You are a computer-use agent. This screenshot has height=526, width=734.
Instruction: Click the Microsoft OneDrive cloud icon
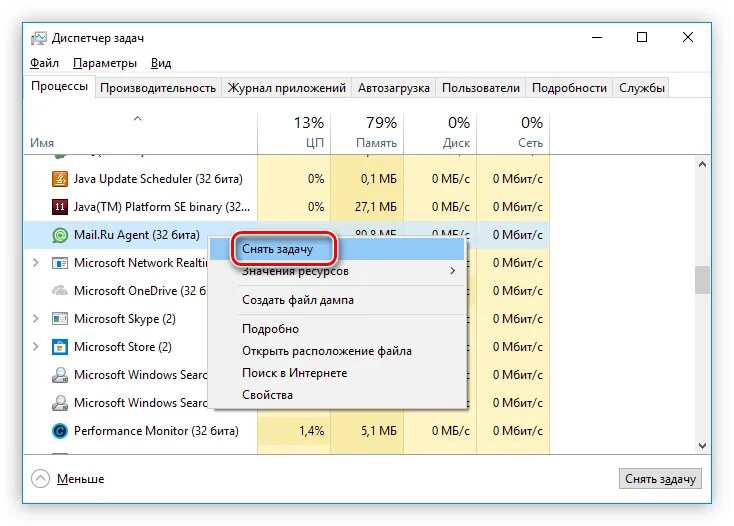point(59,291)
